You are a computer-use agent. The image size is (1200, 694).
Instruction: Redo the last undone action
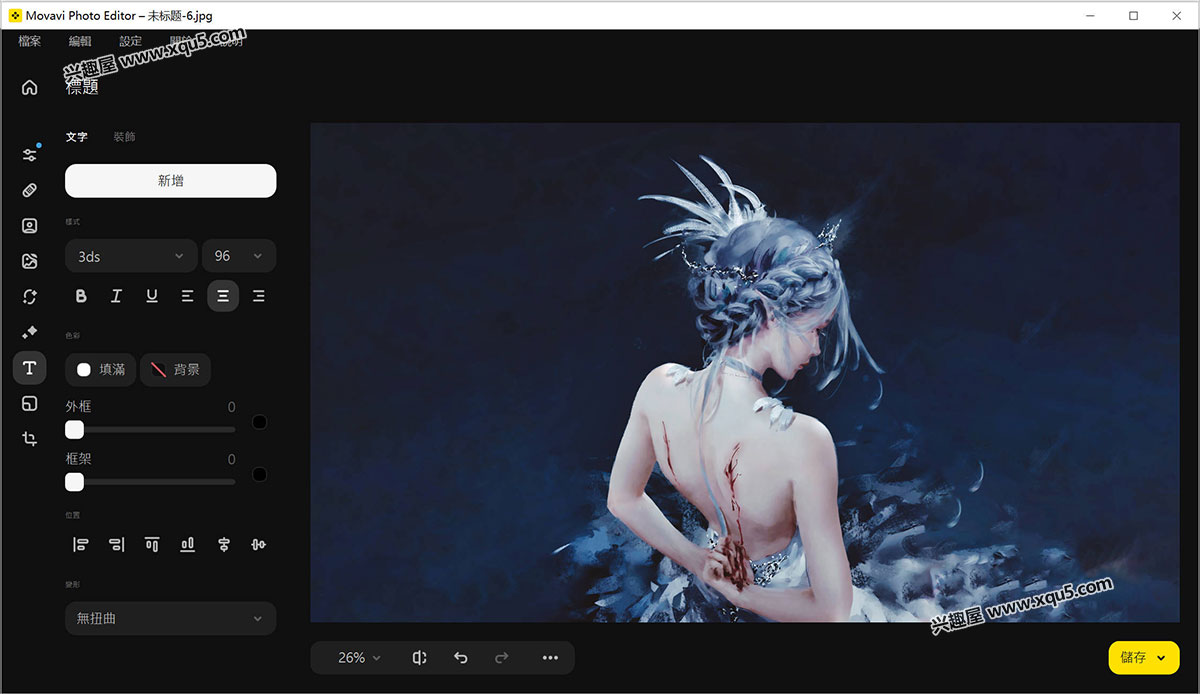502,658
